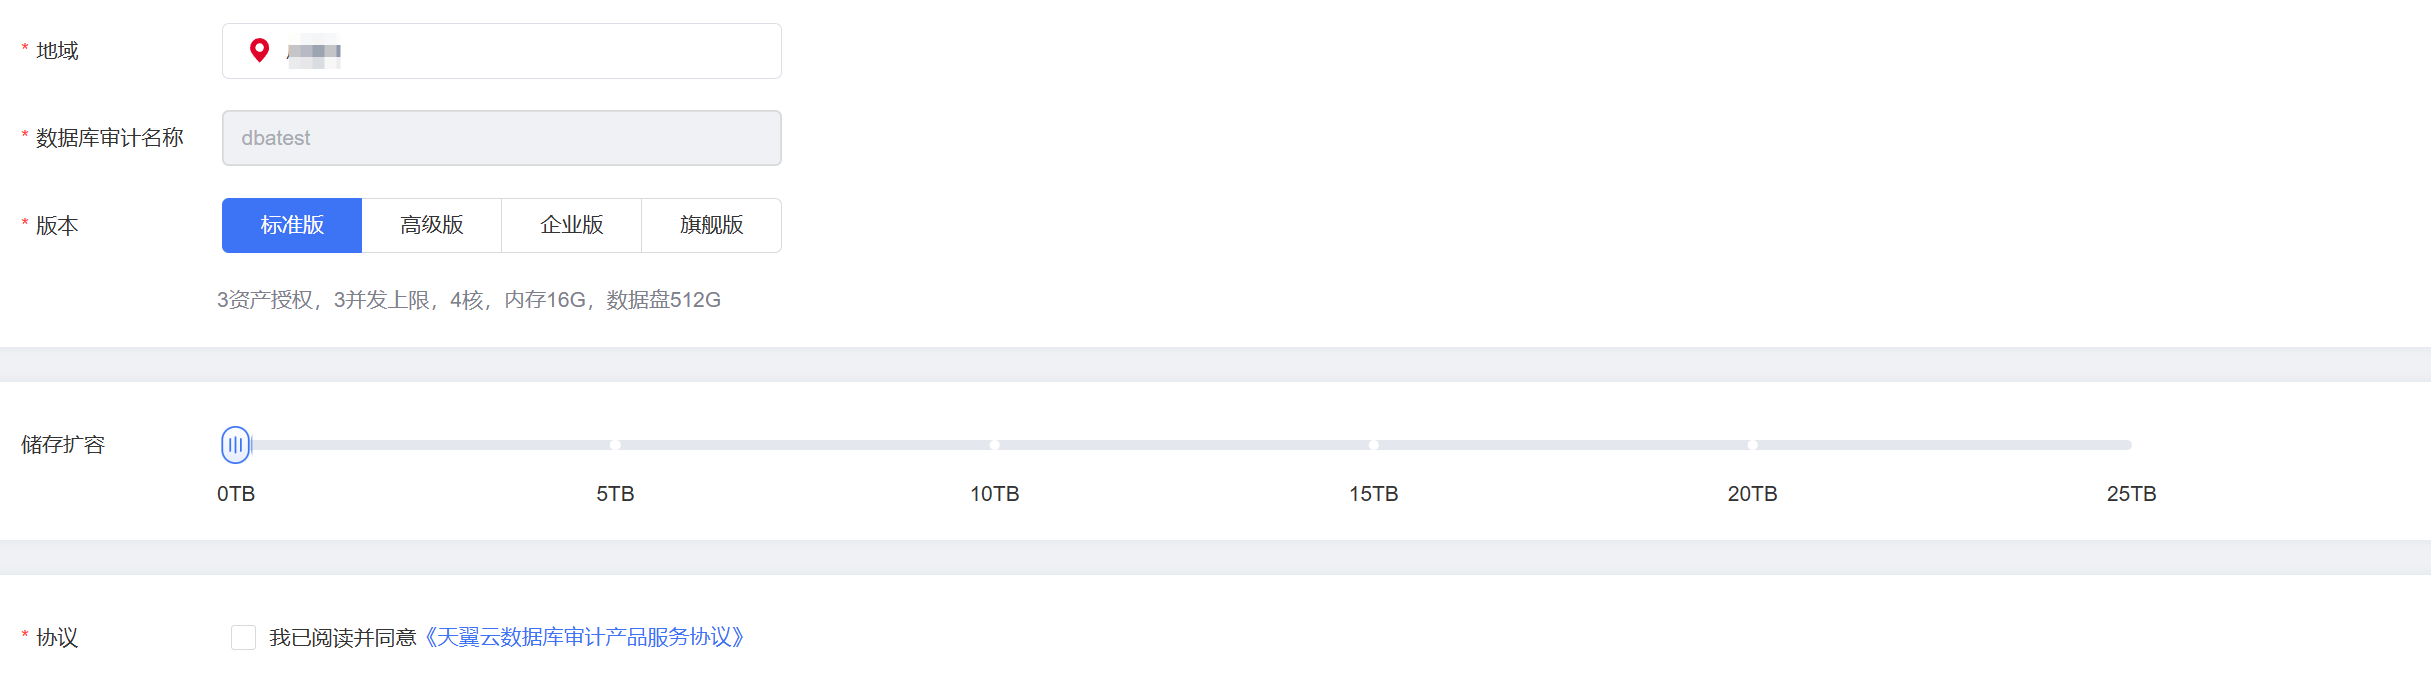Click the 0TB label under slider

(x=236, y=494)
